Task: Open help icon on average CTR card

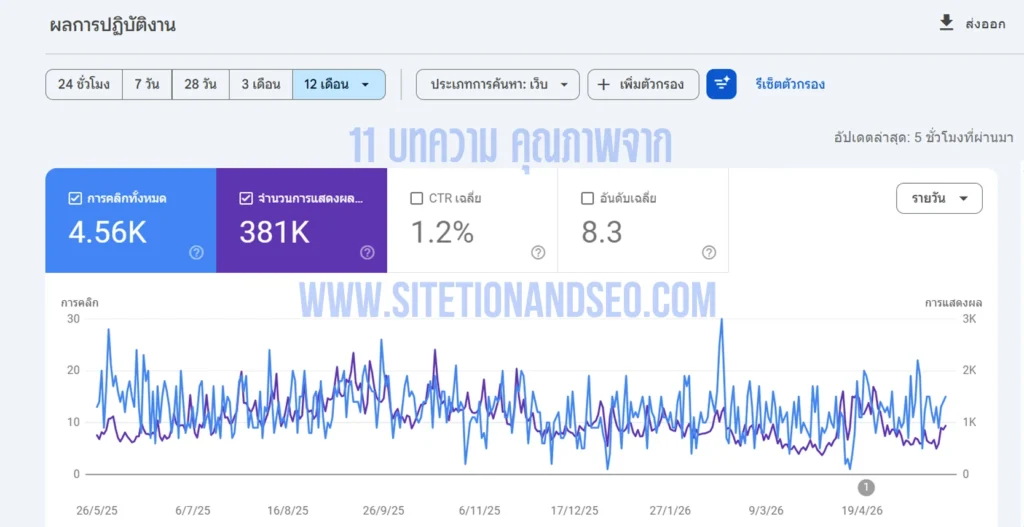Action: (x=537, y=253)
